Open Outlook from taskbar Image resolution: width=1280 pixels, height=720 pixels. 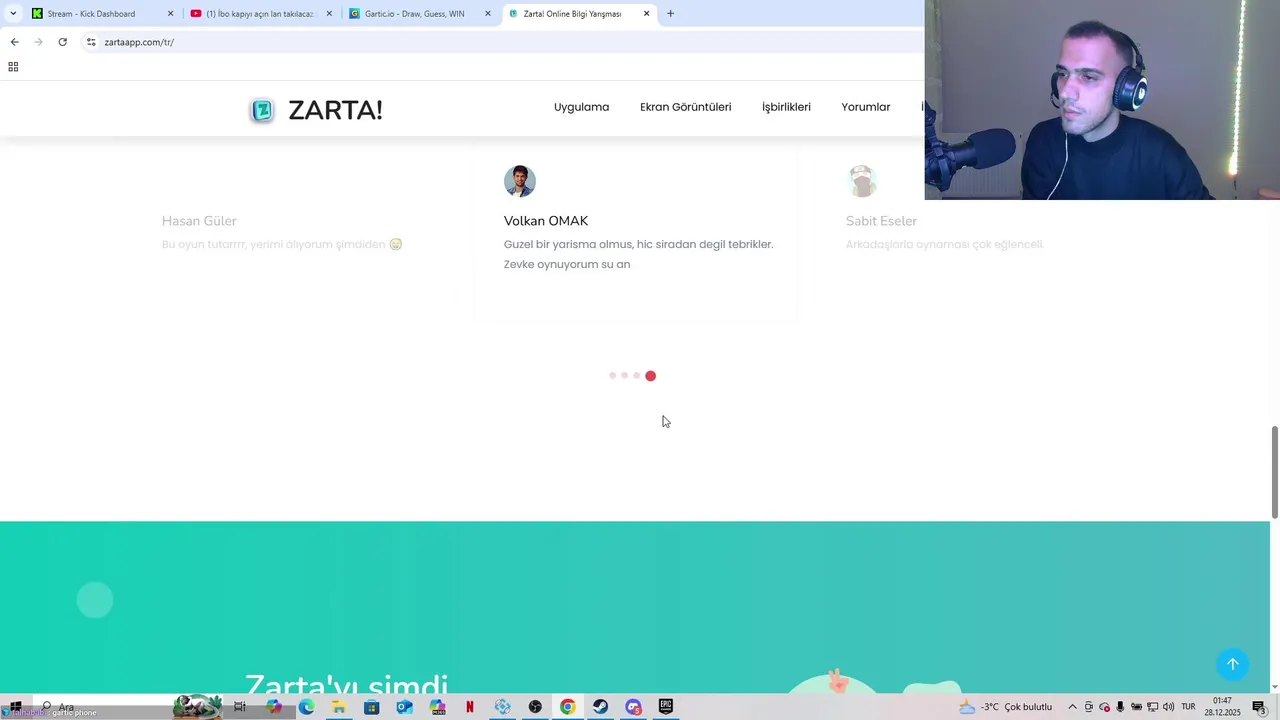tap(404, 707)
